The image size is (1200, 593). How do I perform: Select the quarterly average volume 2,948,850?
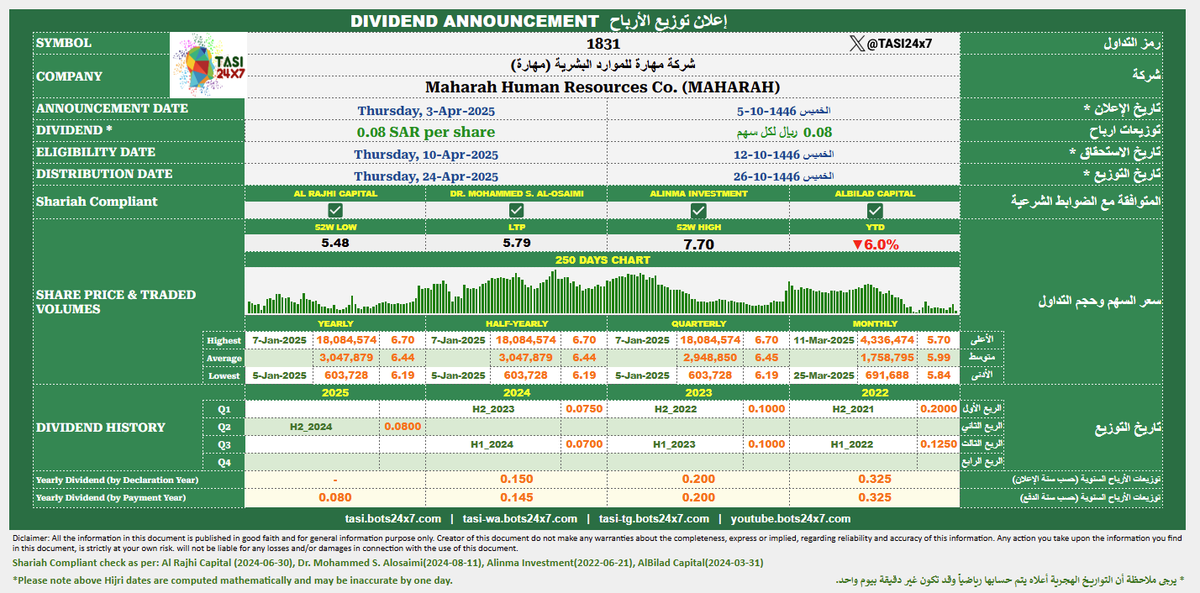click(709, 358)
